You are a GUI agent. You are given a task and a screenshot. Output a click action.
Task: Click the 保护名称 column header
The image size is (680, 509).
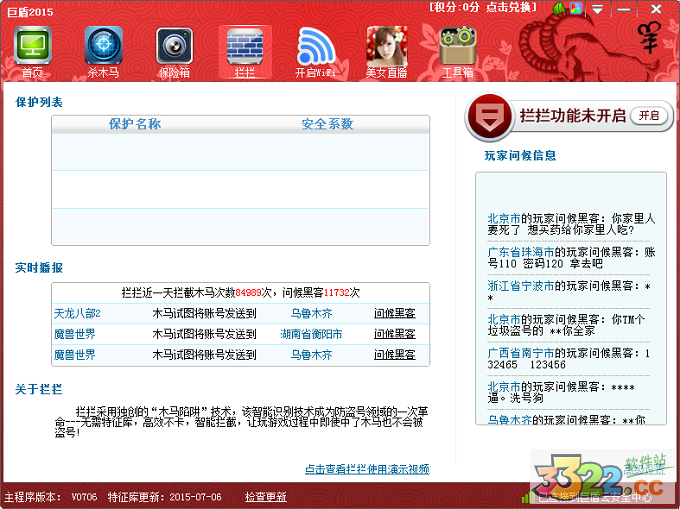point(135,124)
